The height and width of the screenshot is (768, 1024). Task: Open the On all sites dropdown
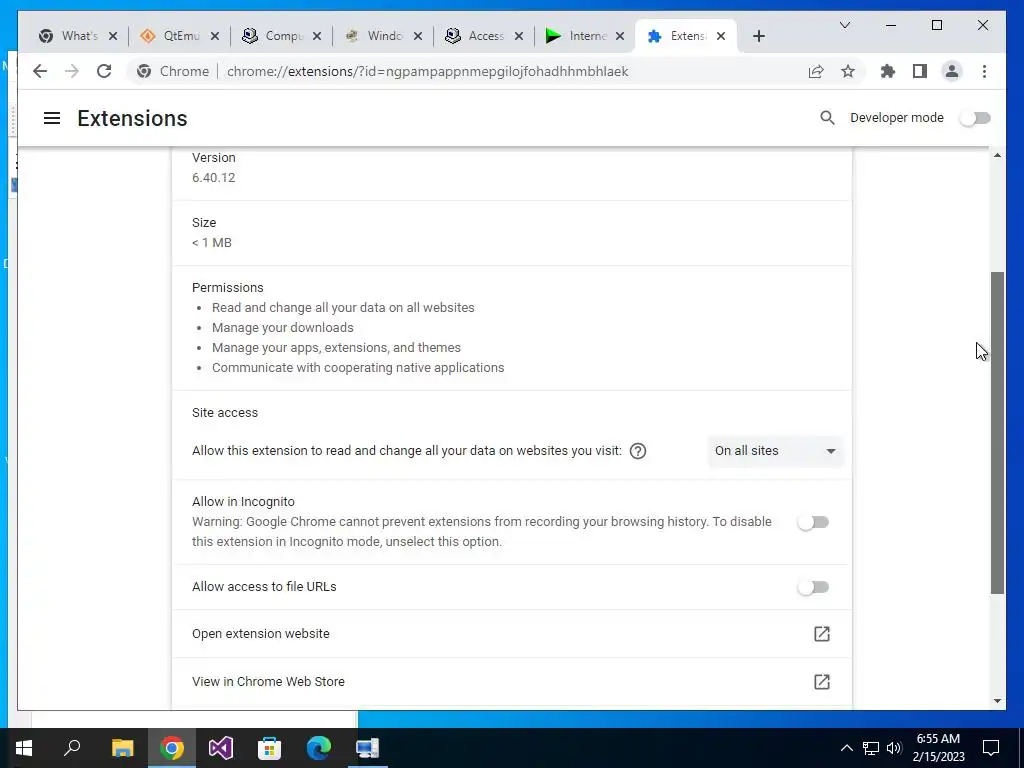(x=775, y=451)
